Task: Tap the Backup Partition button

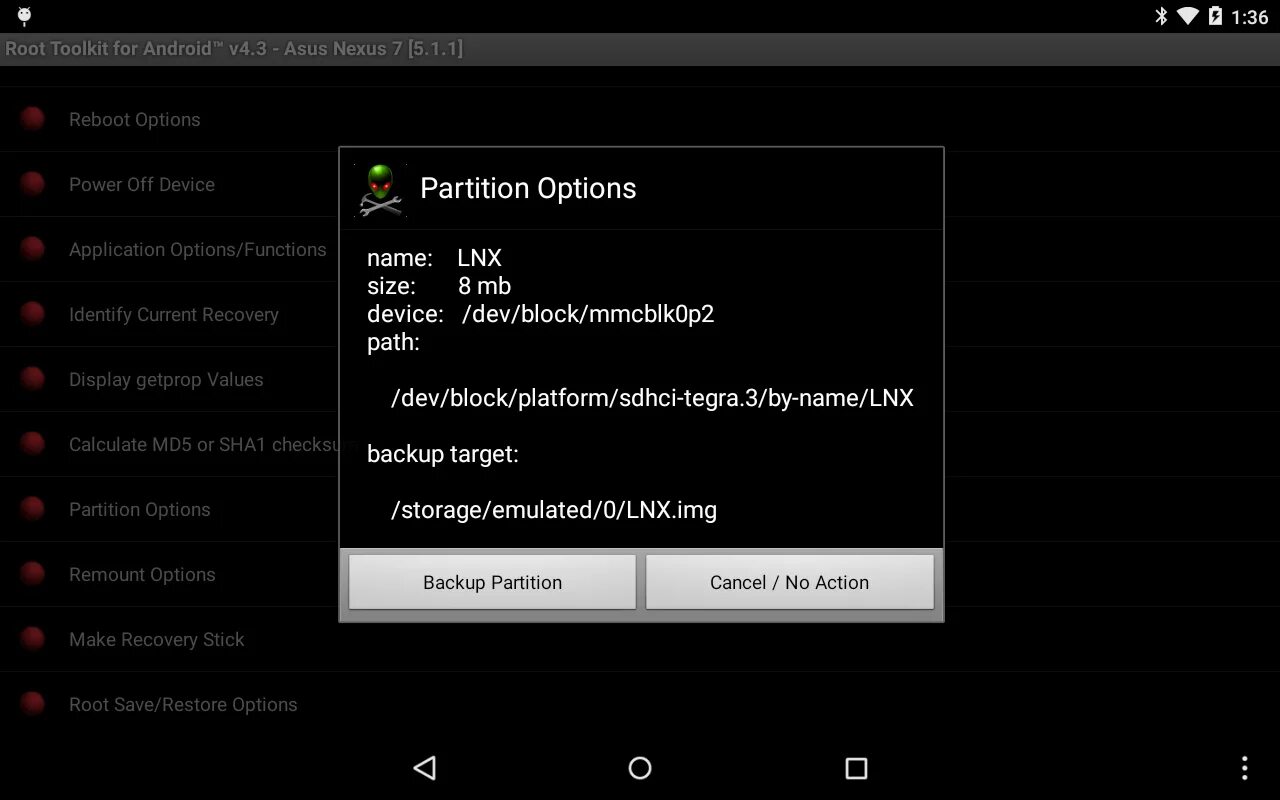Action: point(492,582)
